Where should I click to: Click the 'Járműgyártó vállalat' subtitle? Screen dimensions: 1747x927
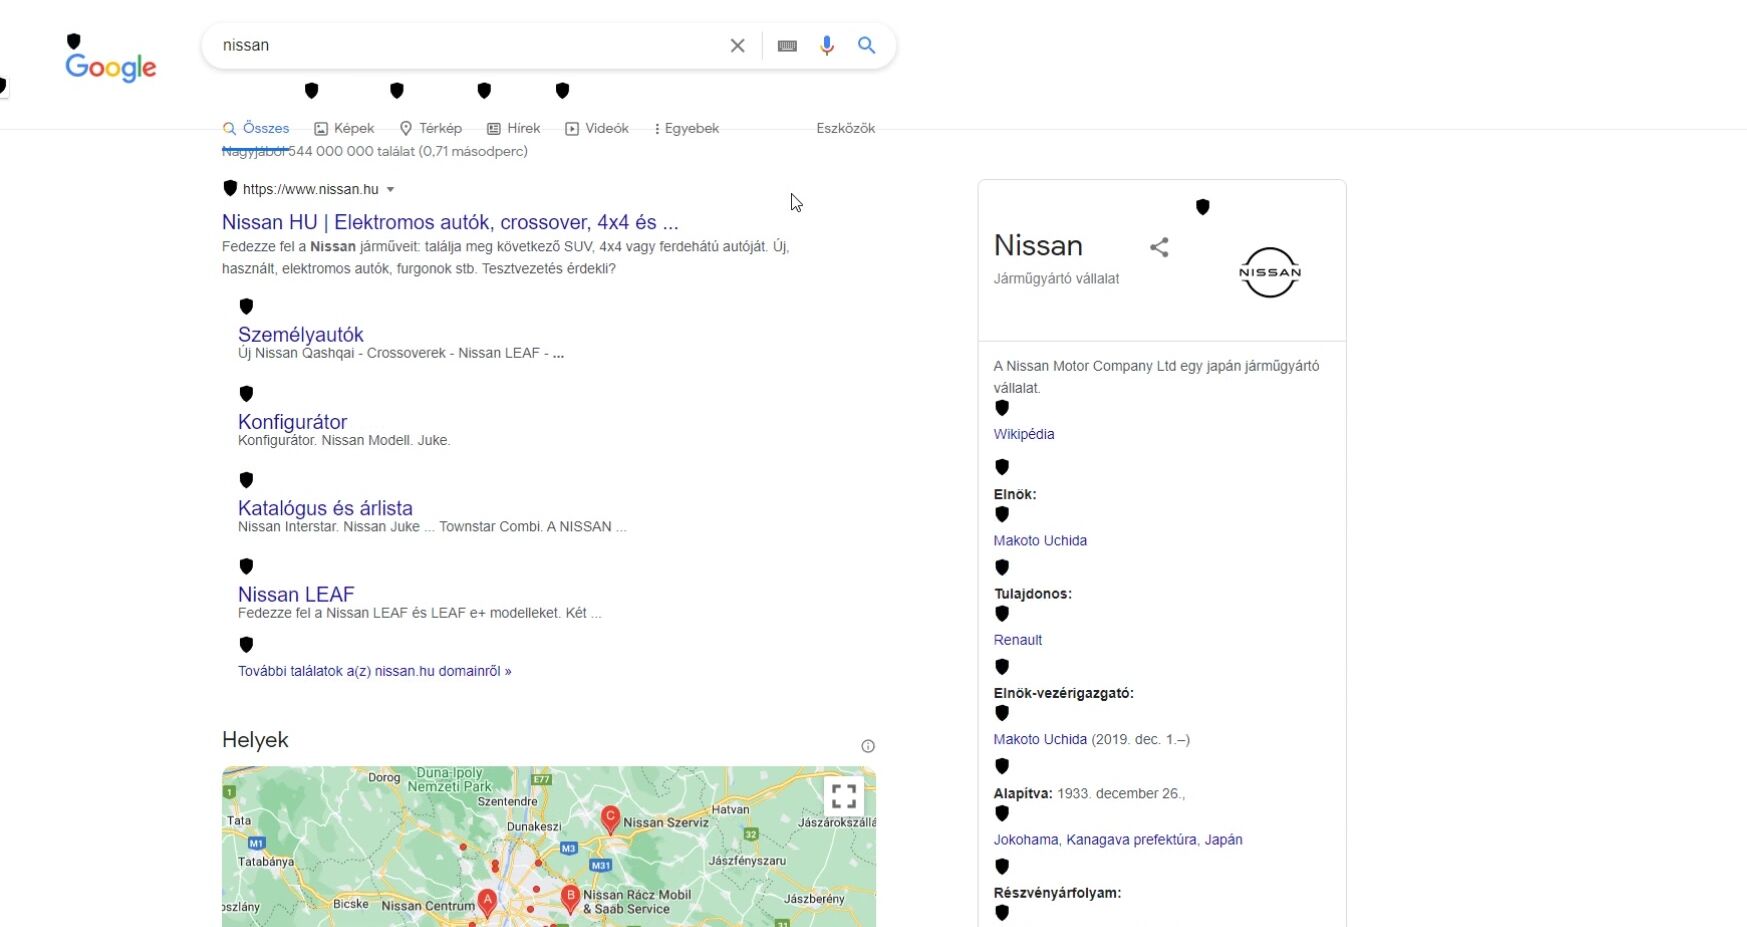point(1057,279)
